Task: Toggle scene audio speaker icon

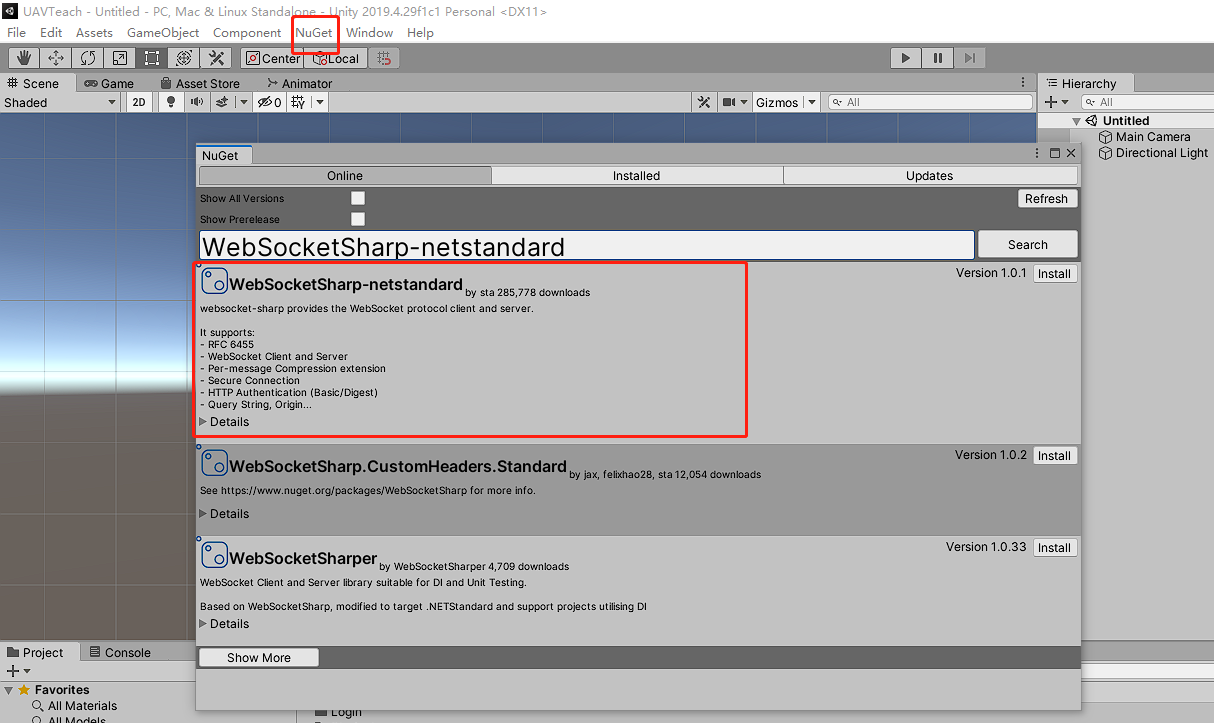Action: pyautogui.click(x=197, y=102)
